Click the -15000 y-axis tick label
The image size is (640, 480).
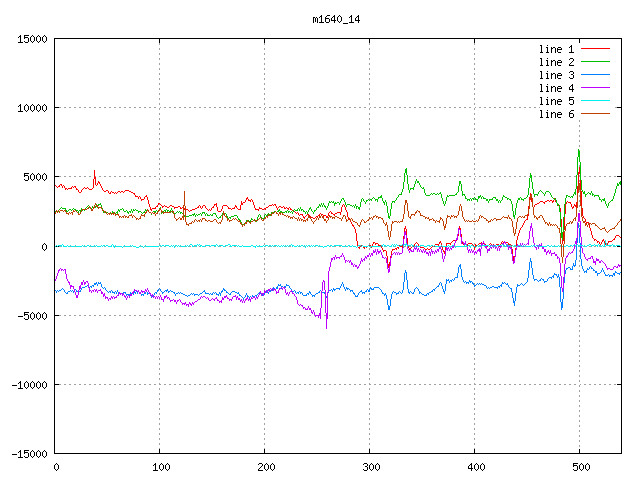(x=29, y=453)
